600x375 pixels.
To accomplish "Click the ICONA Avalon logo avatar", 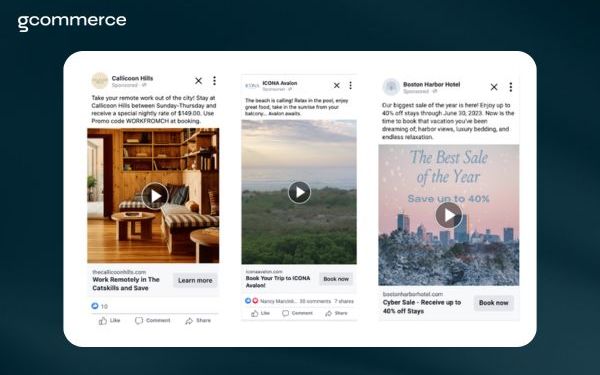I will [x=252, y=86].
